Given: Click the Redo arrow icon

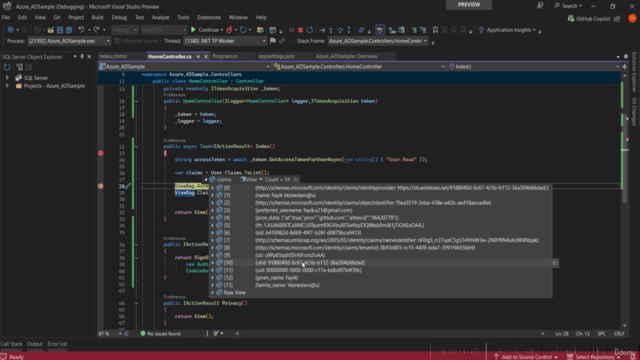Looking at the screenshot, I should 96,30.
